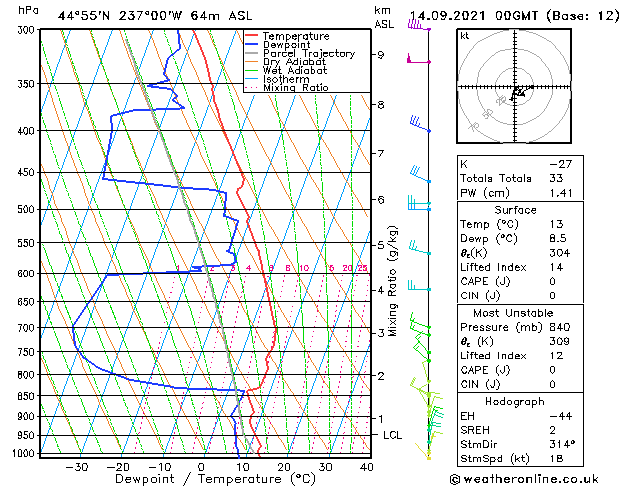The width and height of the screenshot is (629, 486).
Task: Click the Most Unstable theta-e value 309
Action: point(560,341)
